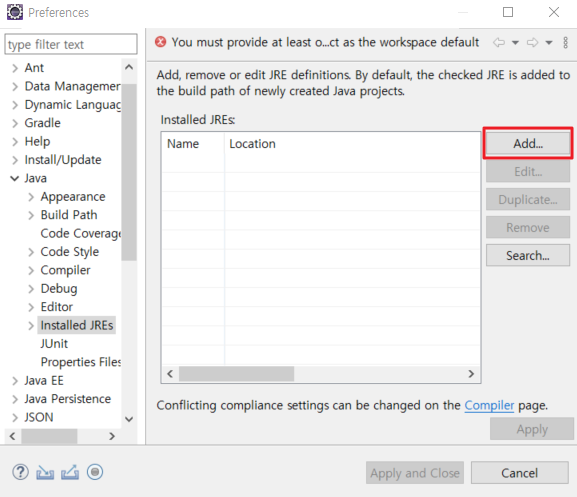Select the Gradle label in tree
The width and height of the screenshot is (577, 497).
point(42,123)
